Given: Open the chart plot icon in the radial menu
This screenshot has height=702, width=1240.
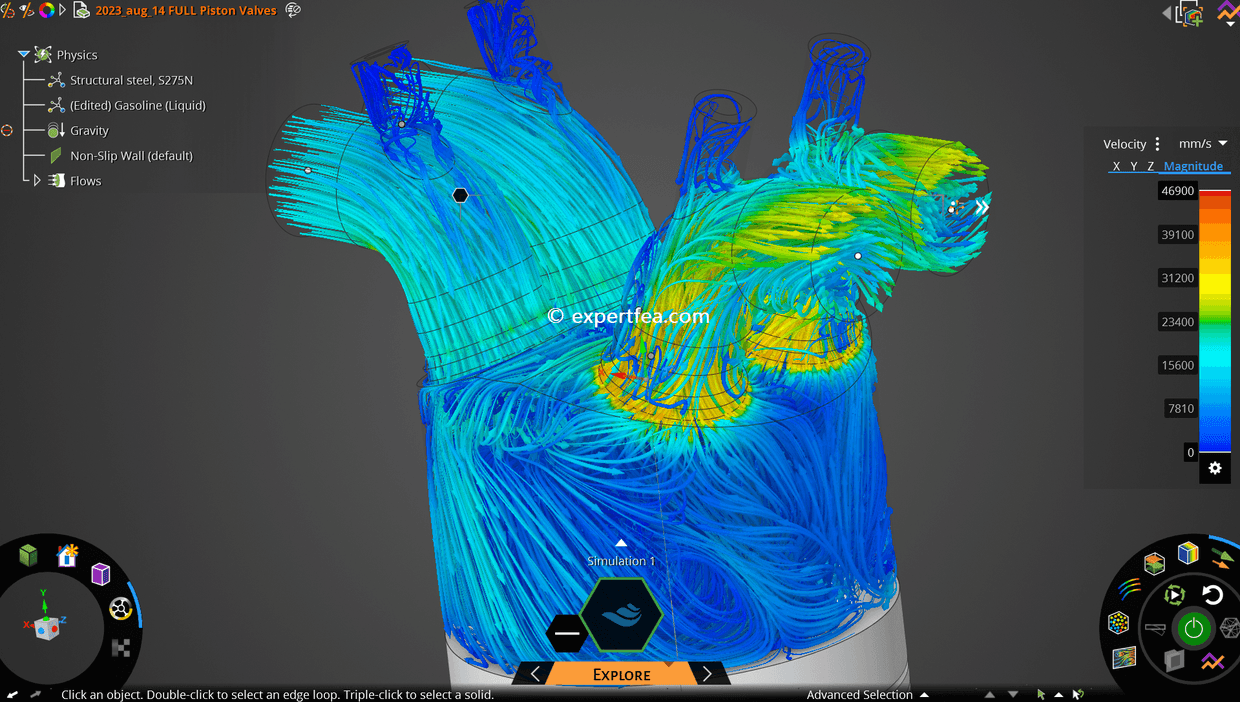Looking at the screenshot, I should (1212, 659).
